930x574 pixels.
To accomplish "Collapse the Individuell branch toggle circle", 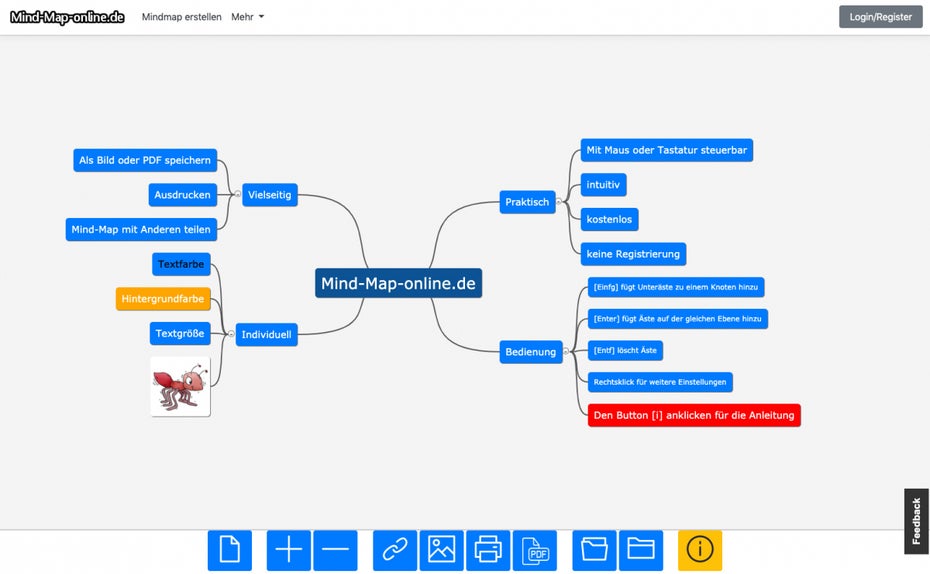I will 231,334.
